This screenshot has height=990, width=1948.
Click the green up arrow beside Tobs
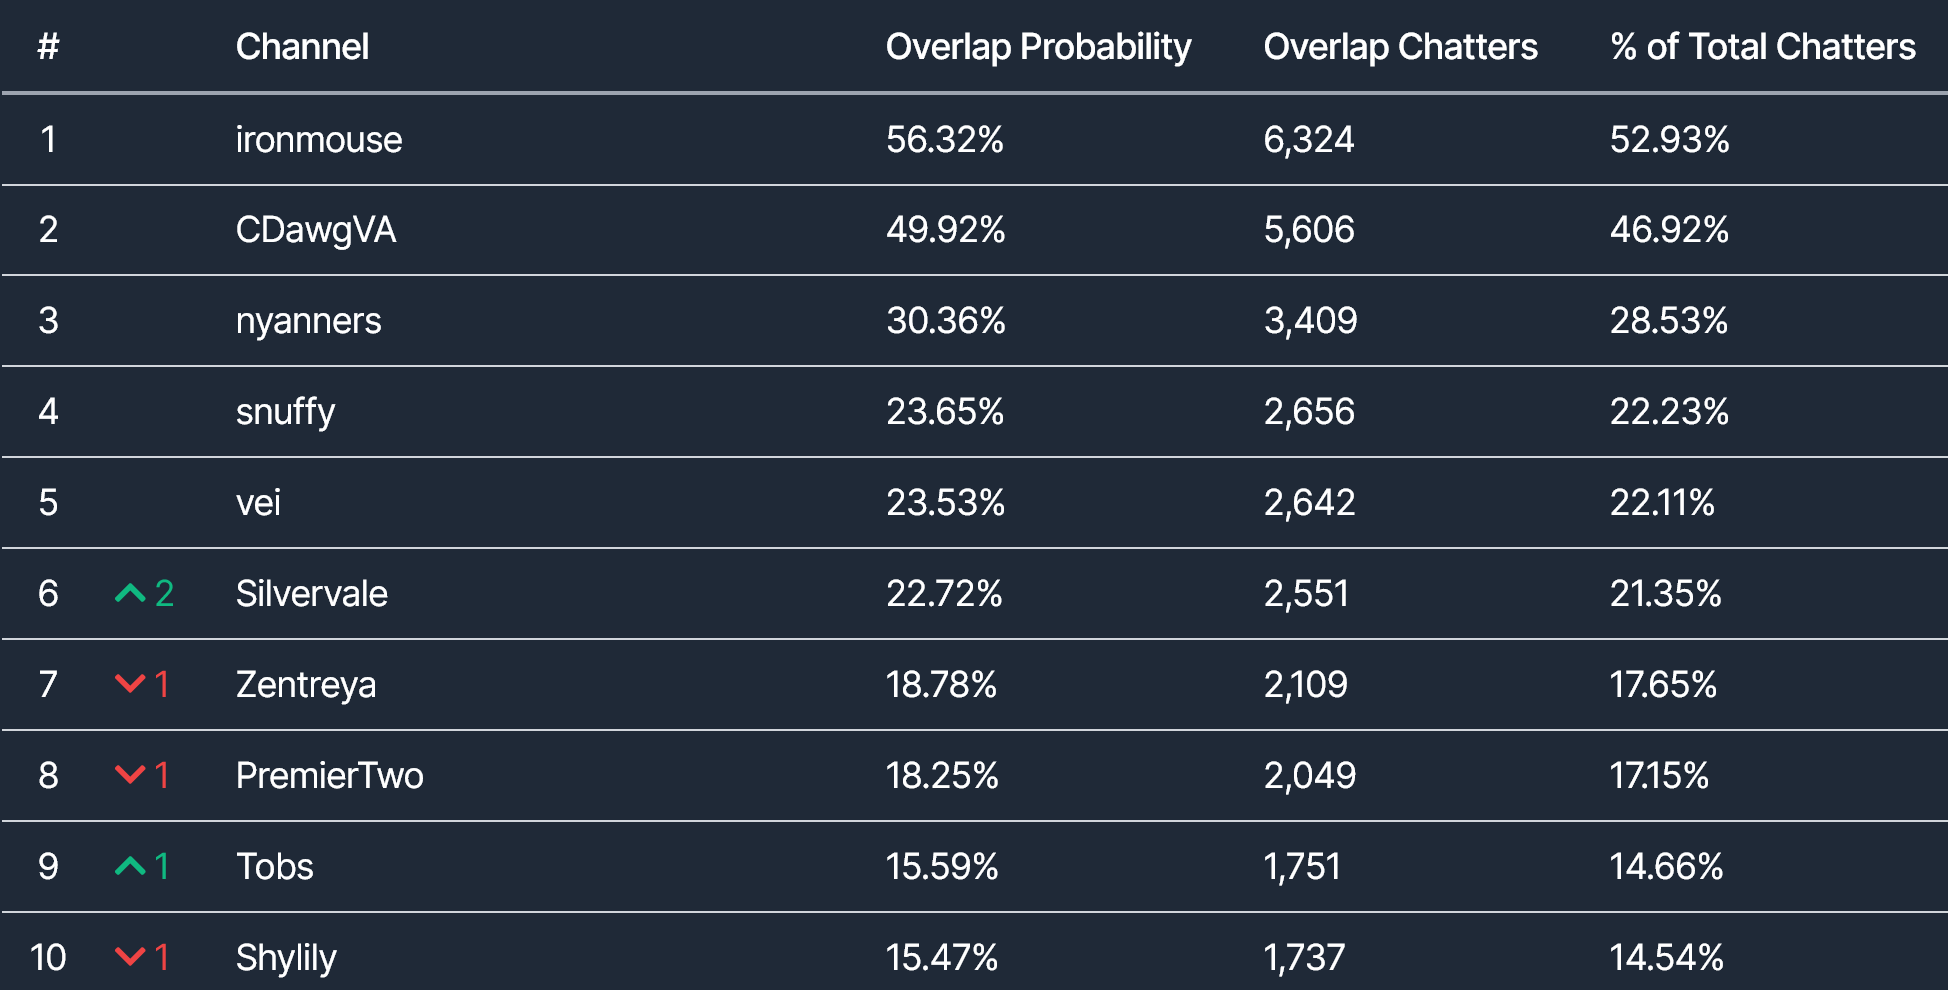point(130,866)
